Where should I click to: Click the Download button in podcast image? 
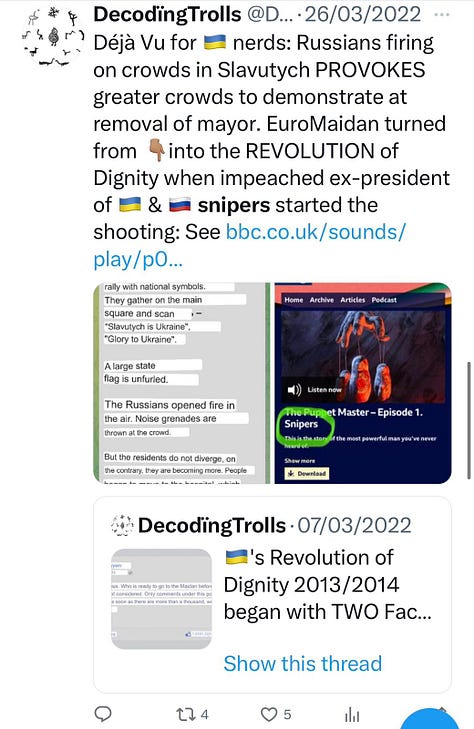[307, 473]
